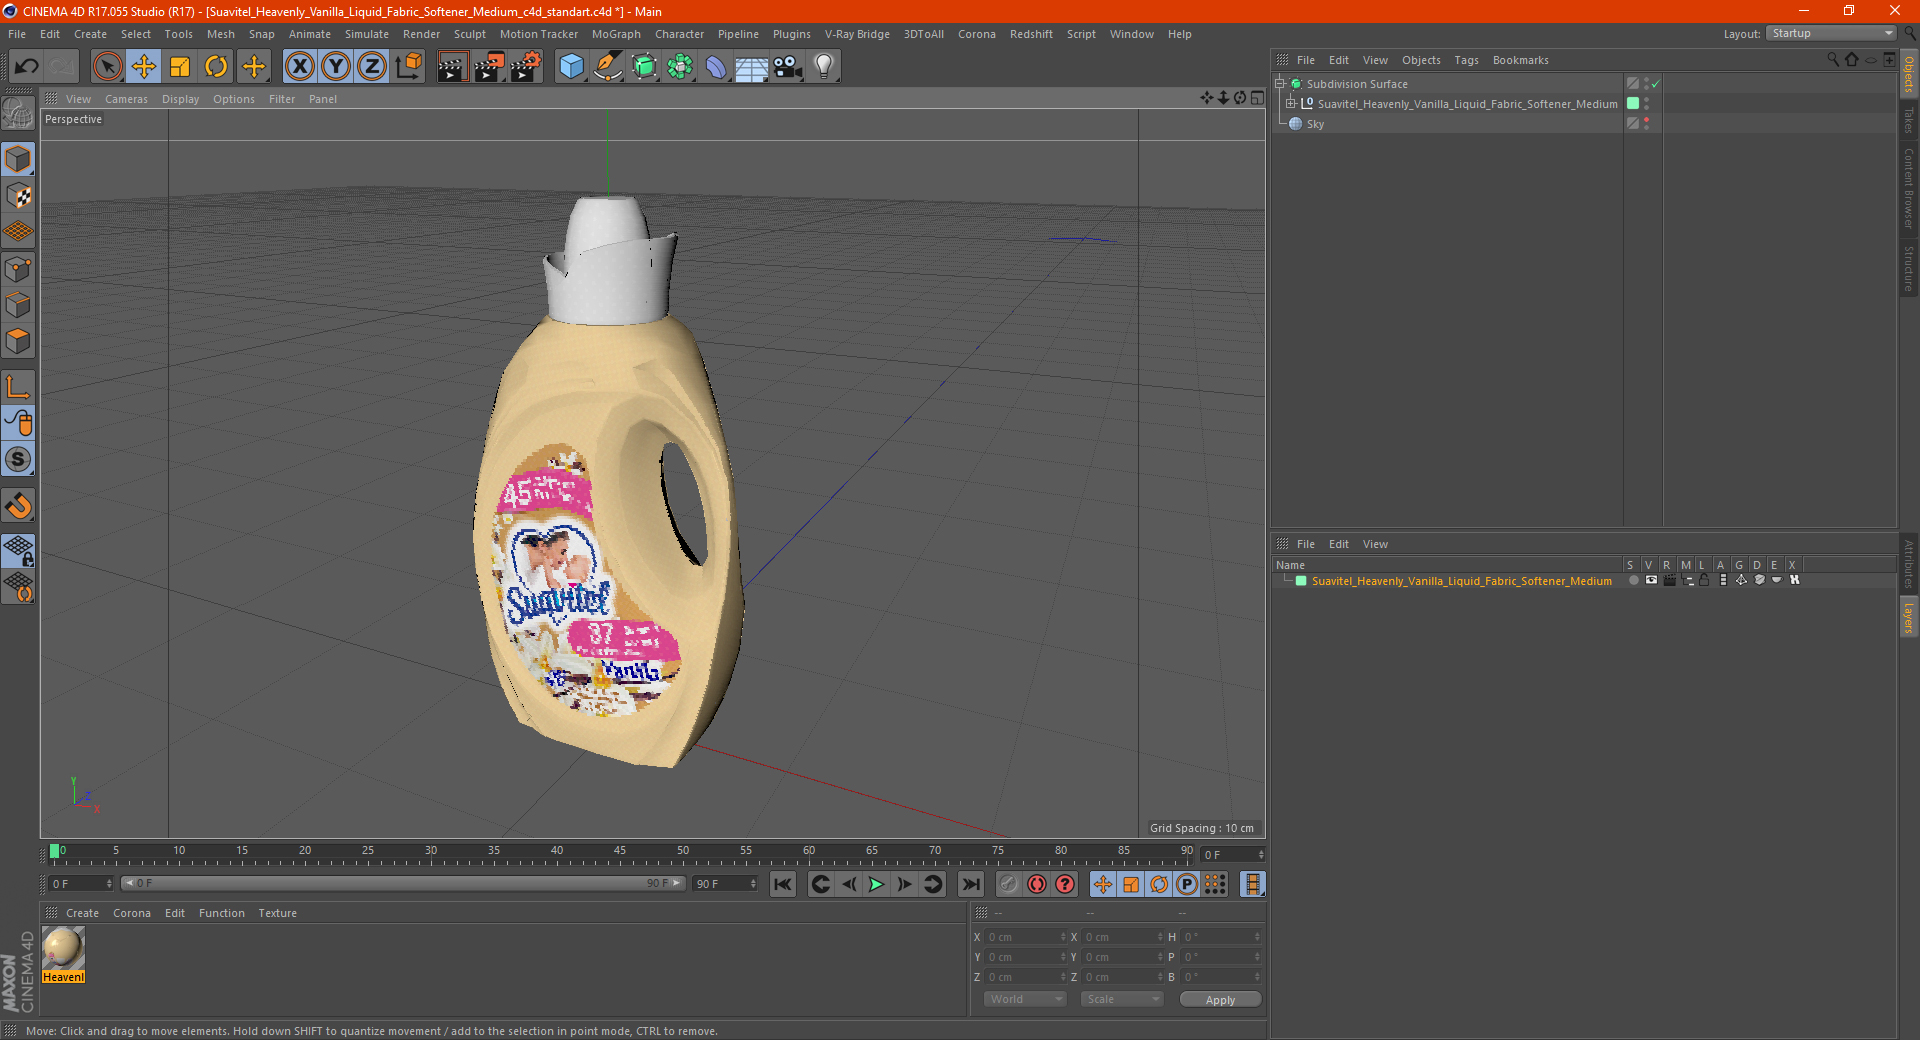Toggle Sky visibility dots
This screenshot has width=1920, height=1040.
click(1646, 124)
